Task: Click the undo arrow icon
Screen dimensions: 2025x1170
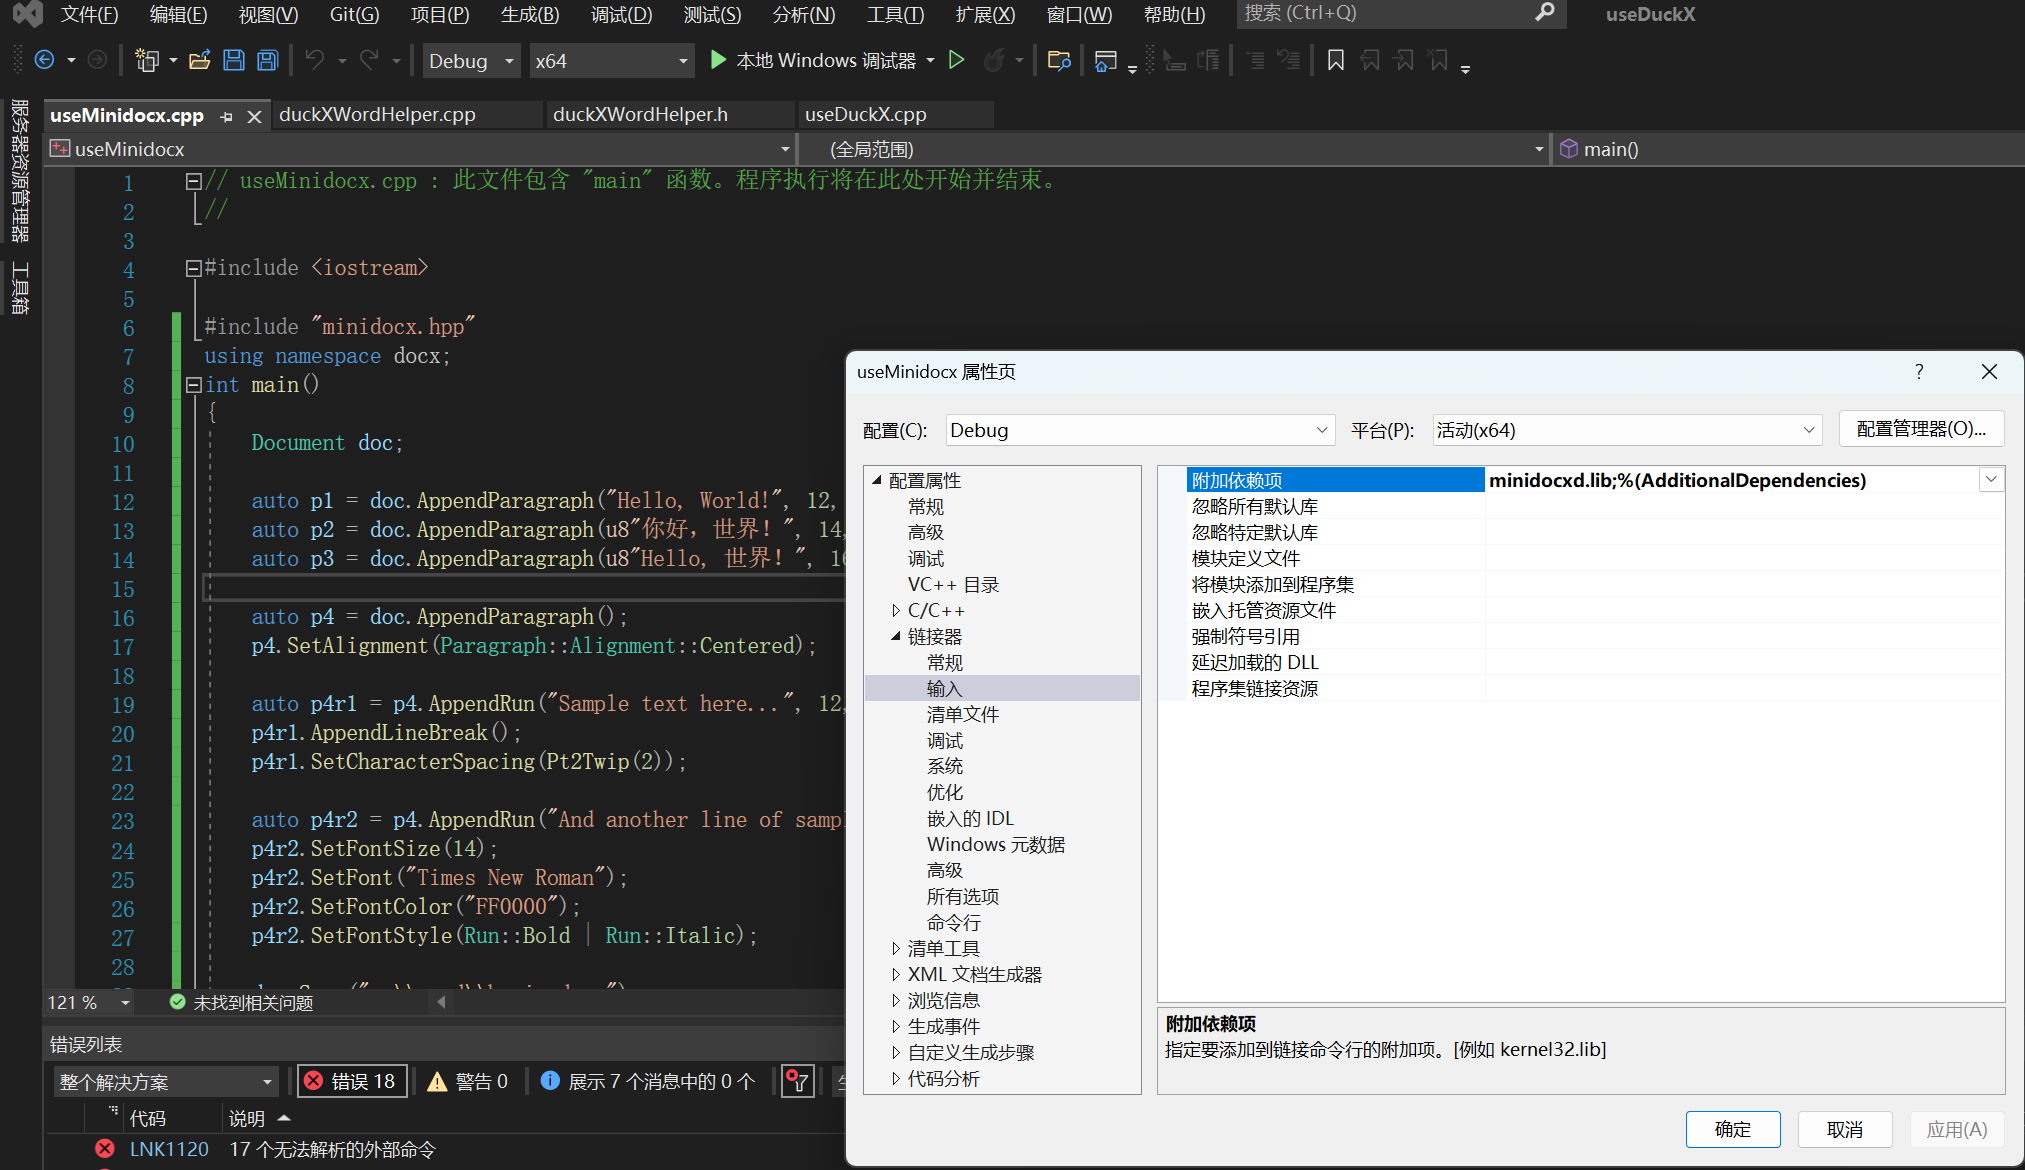Action: [x=314, y=60]
